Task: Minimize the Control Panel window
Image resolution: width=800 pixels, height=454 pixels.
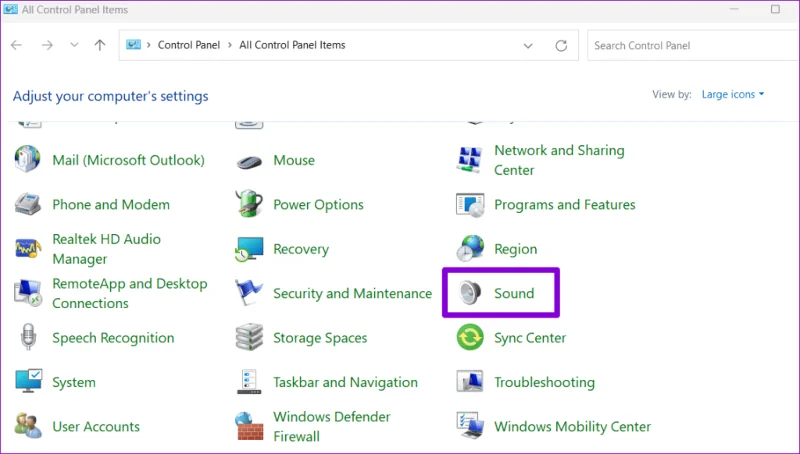Action: (734, 9)
